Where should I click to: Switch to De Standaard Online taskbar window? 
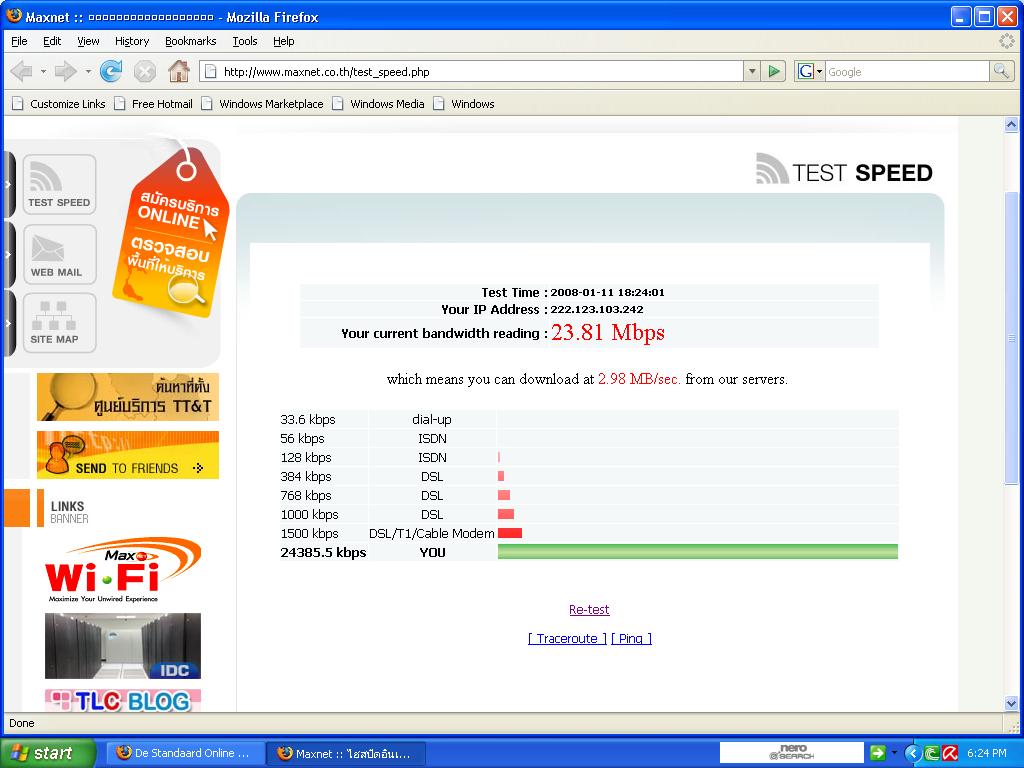click(x=185, y=753)
